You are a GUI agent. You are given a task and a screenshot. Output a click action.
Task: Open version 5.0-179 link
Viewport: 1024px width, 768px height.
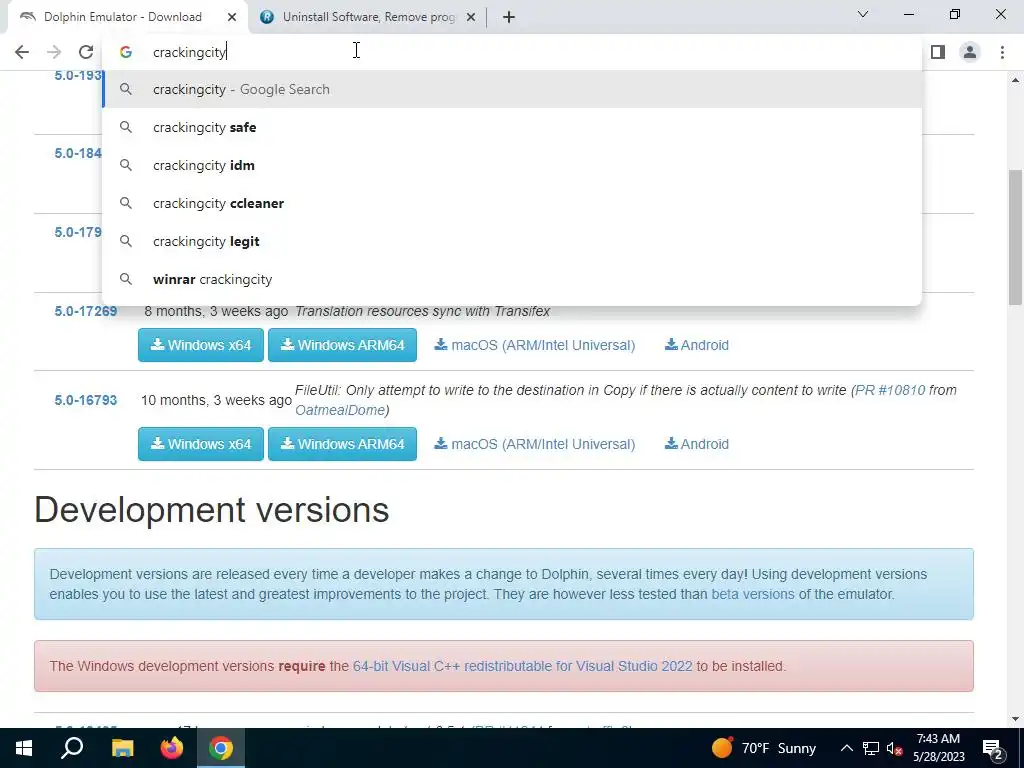[x=78, y=232]
